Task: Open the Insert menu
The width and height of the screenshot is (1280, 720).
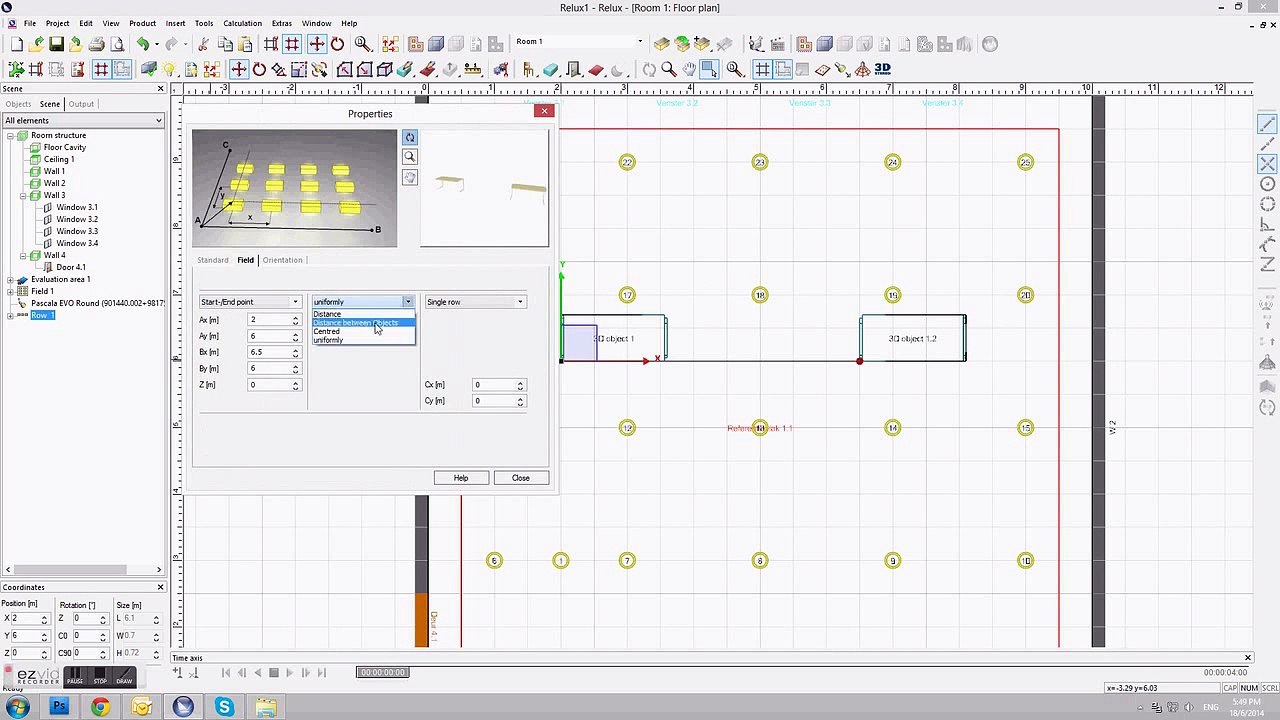Action: click(x=175, y=23)
